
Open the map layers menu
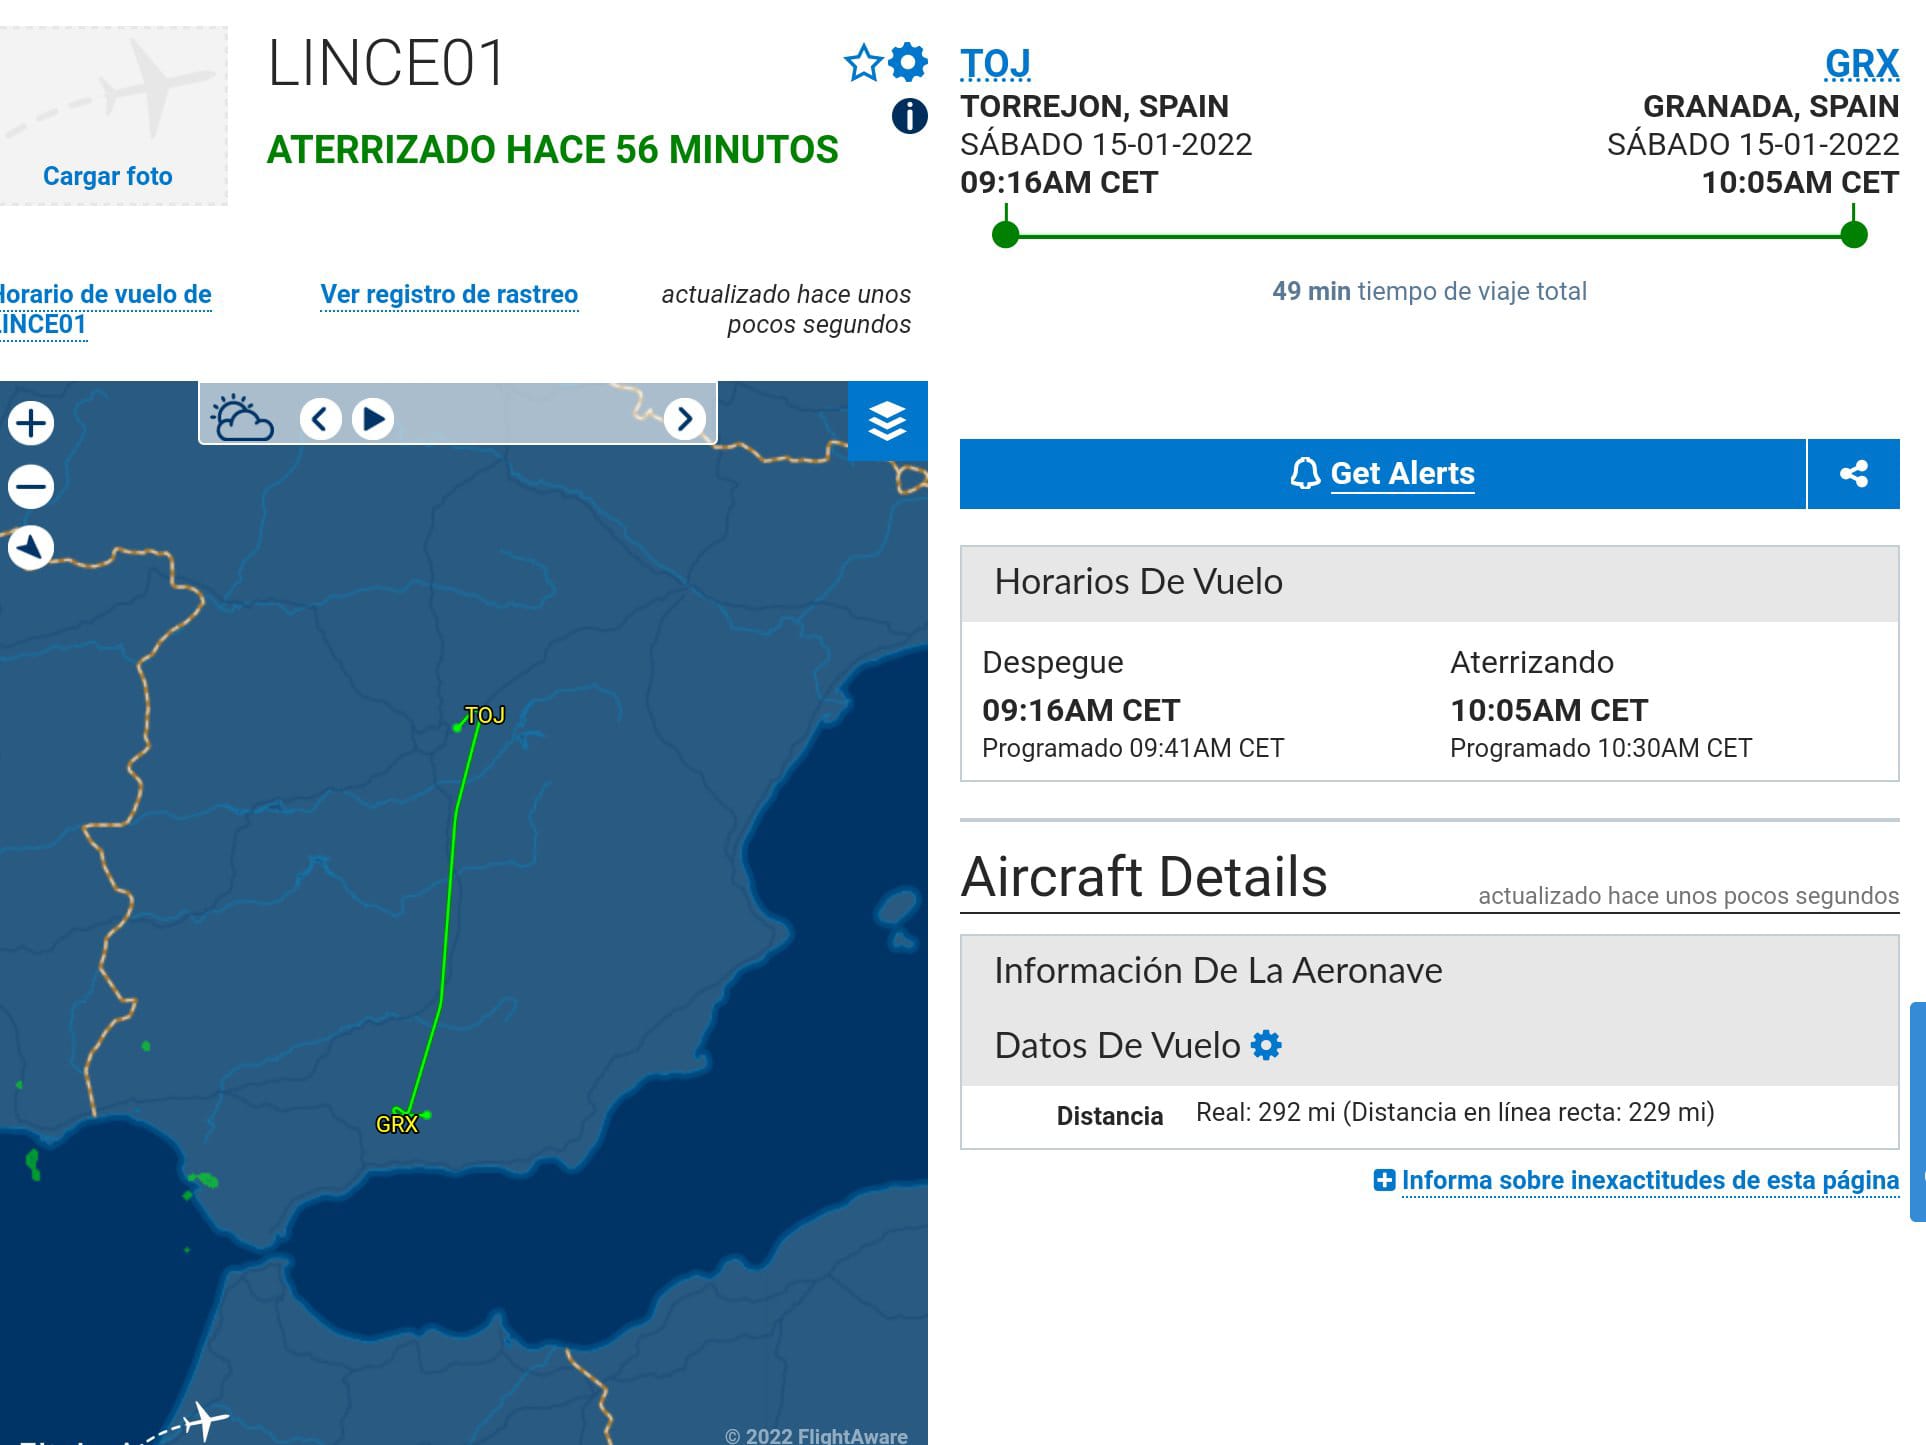tap(887, 421)
